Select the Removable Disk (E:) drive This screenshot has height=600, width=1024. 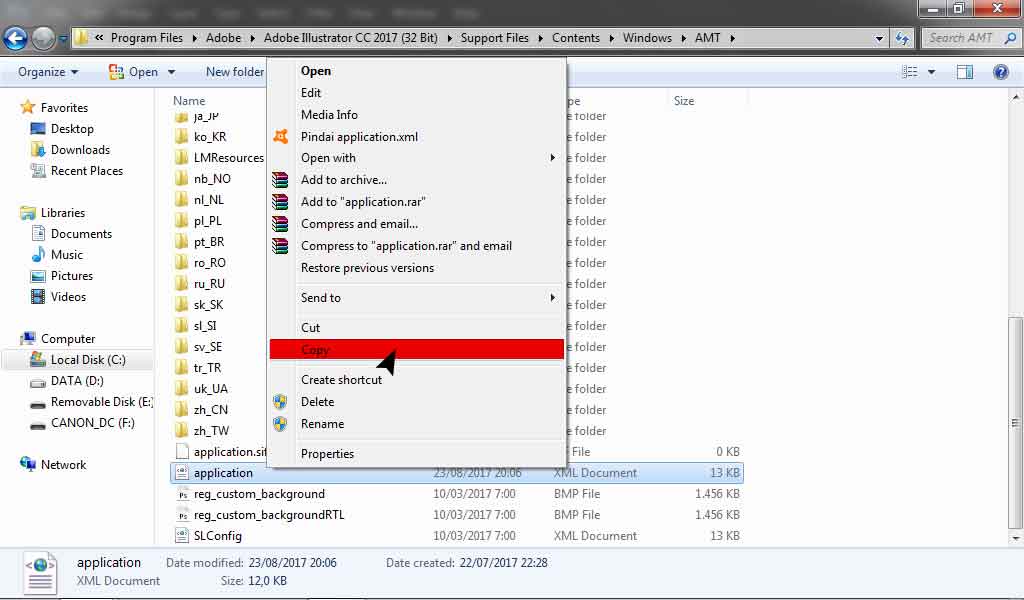pyautogui.click(x=91, y=402)
